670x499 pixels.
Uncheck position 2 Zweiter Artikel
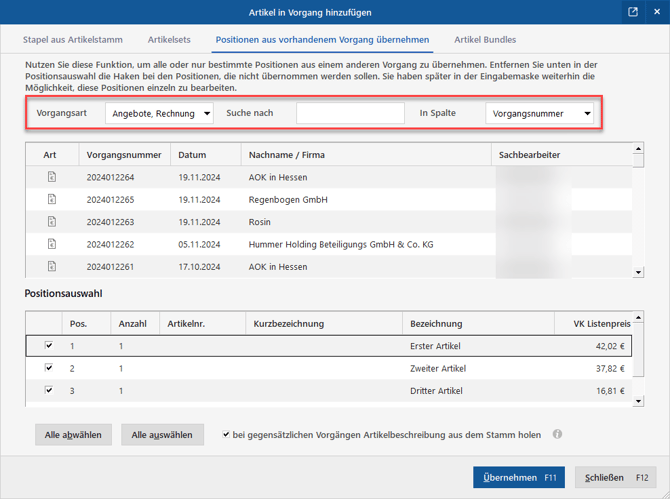[49, 367]
